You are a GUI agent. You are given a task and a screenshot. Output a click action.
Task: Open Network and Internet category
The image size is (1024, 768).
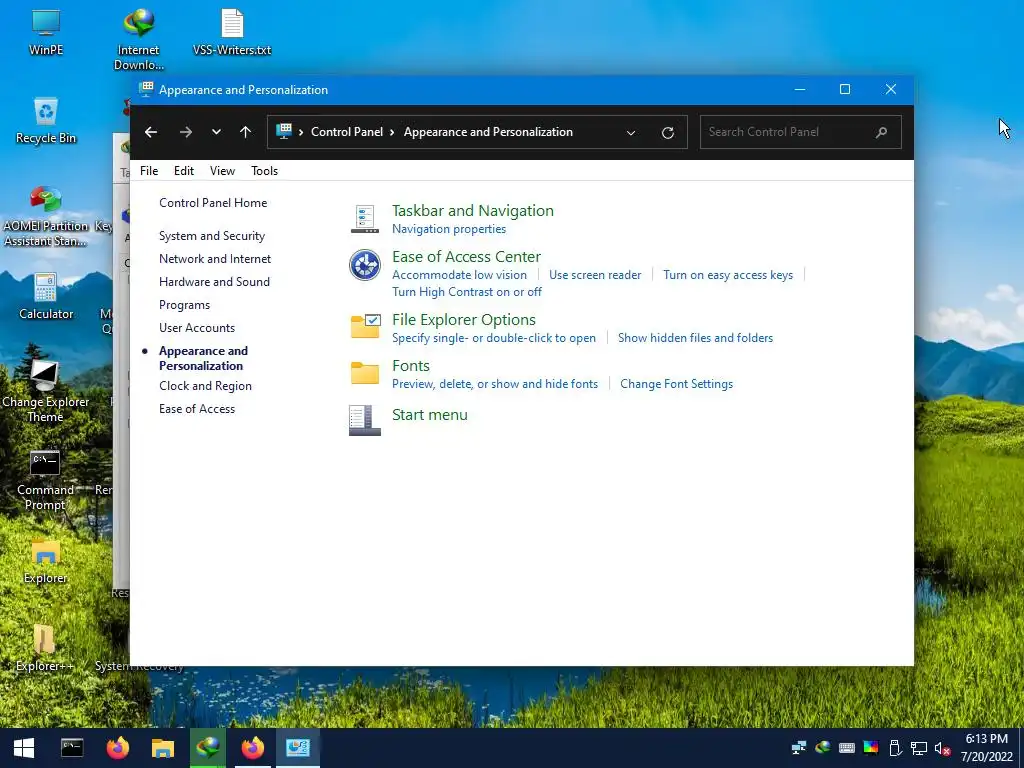[215, 259]
